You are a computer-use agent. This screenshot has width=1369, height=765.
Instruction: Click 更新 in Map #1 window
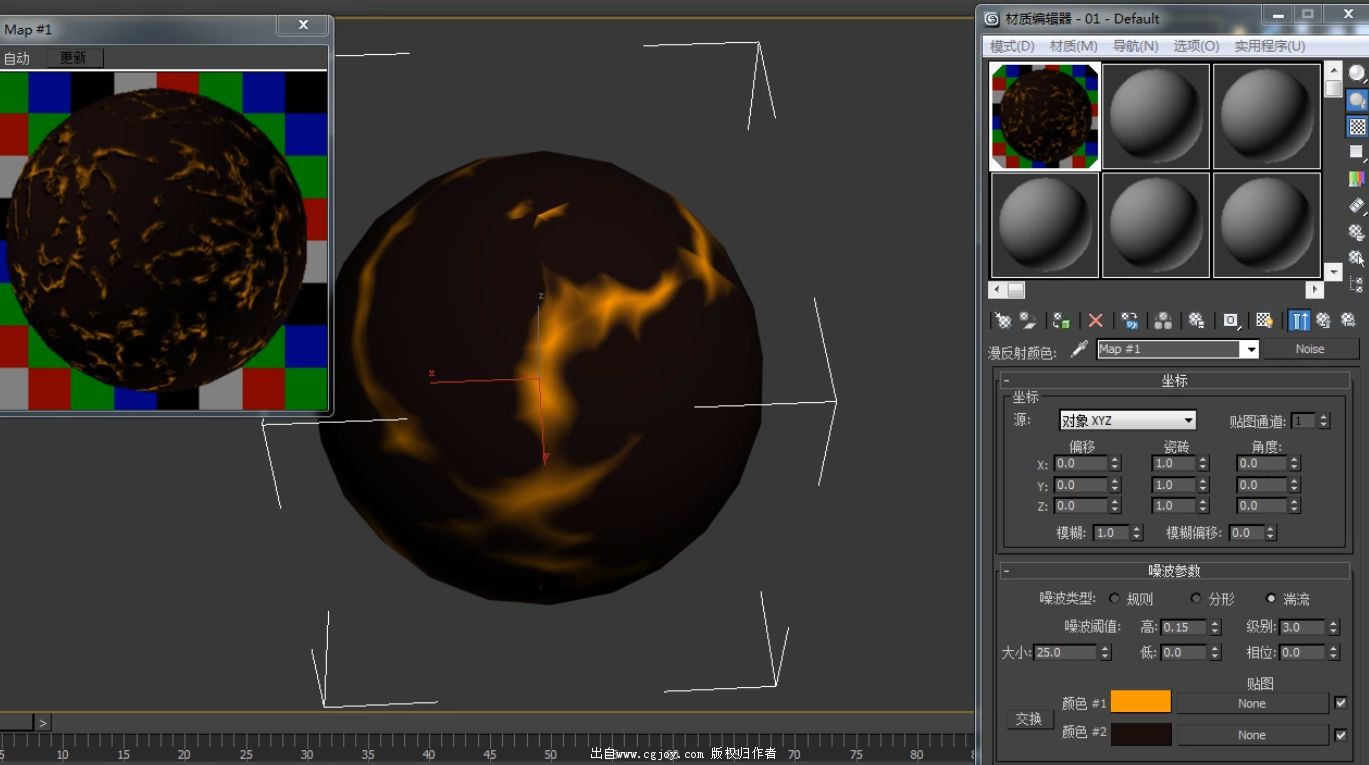[x=74, y=58]
